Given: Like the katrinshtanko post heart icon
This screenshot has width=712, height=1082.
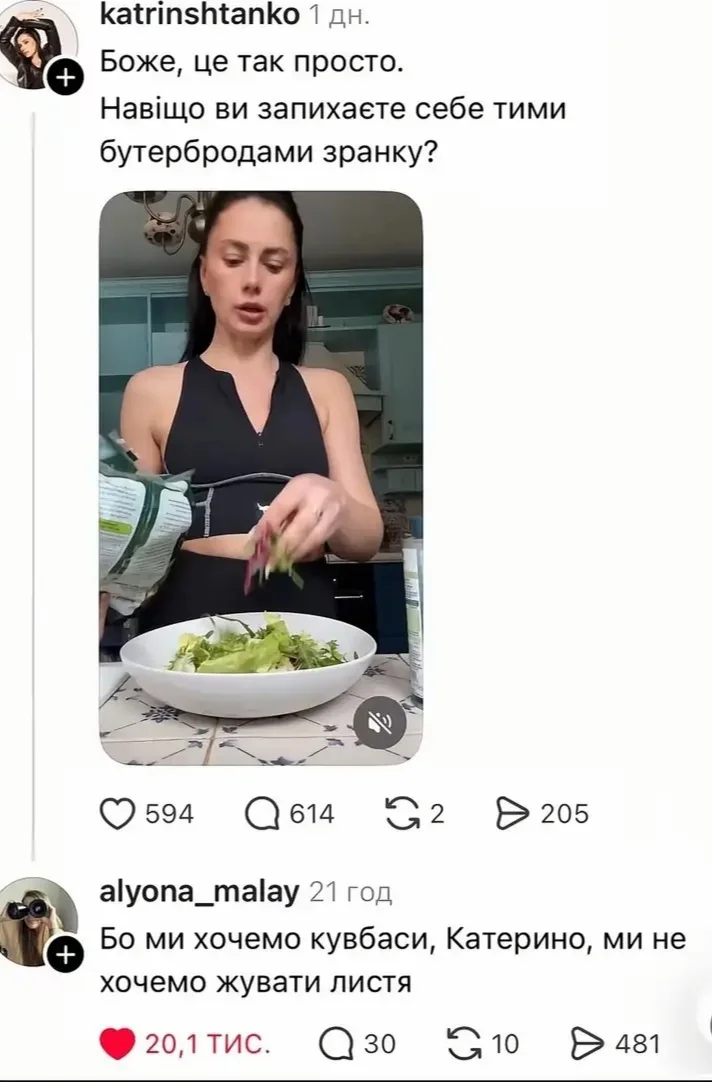Looking at the screenshot, I should point(117,814).
